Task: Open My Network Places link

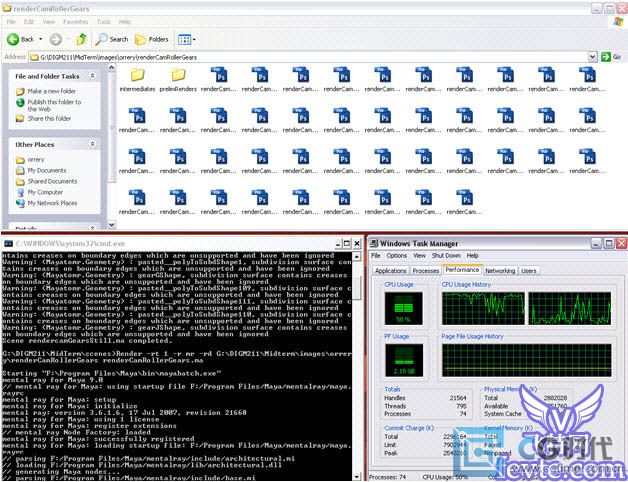Action: click(x=52, y=203)
